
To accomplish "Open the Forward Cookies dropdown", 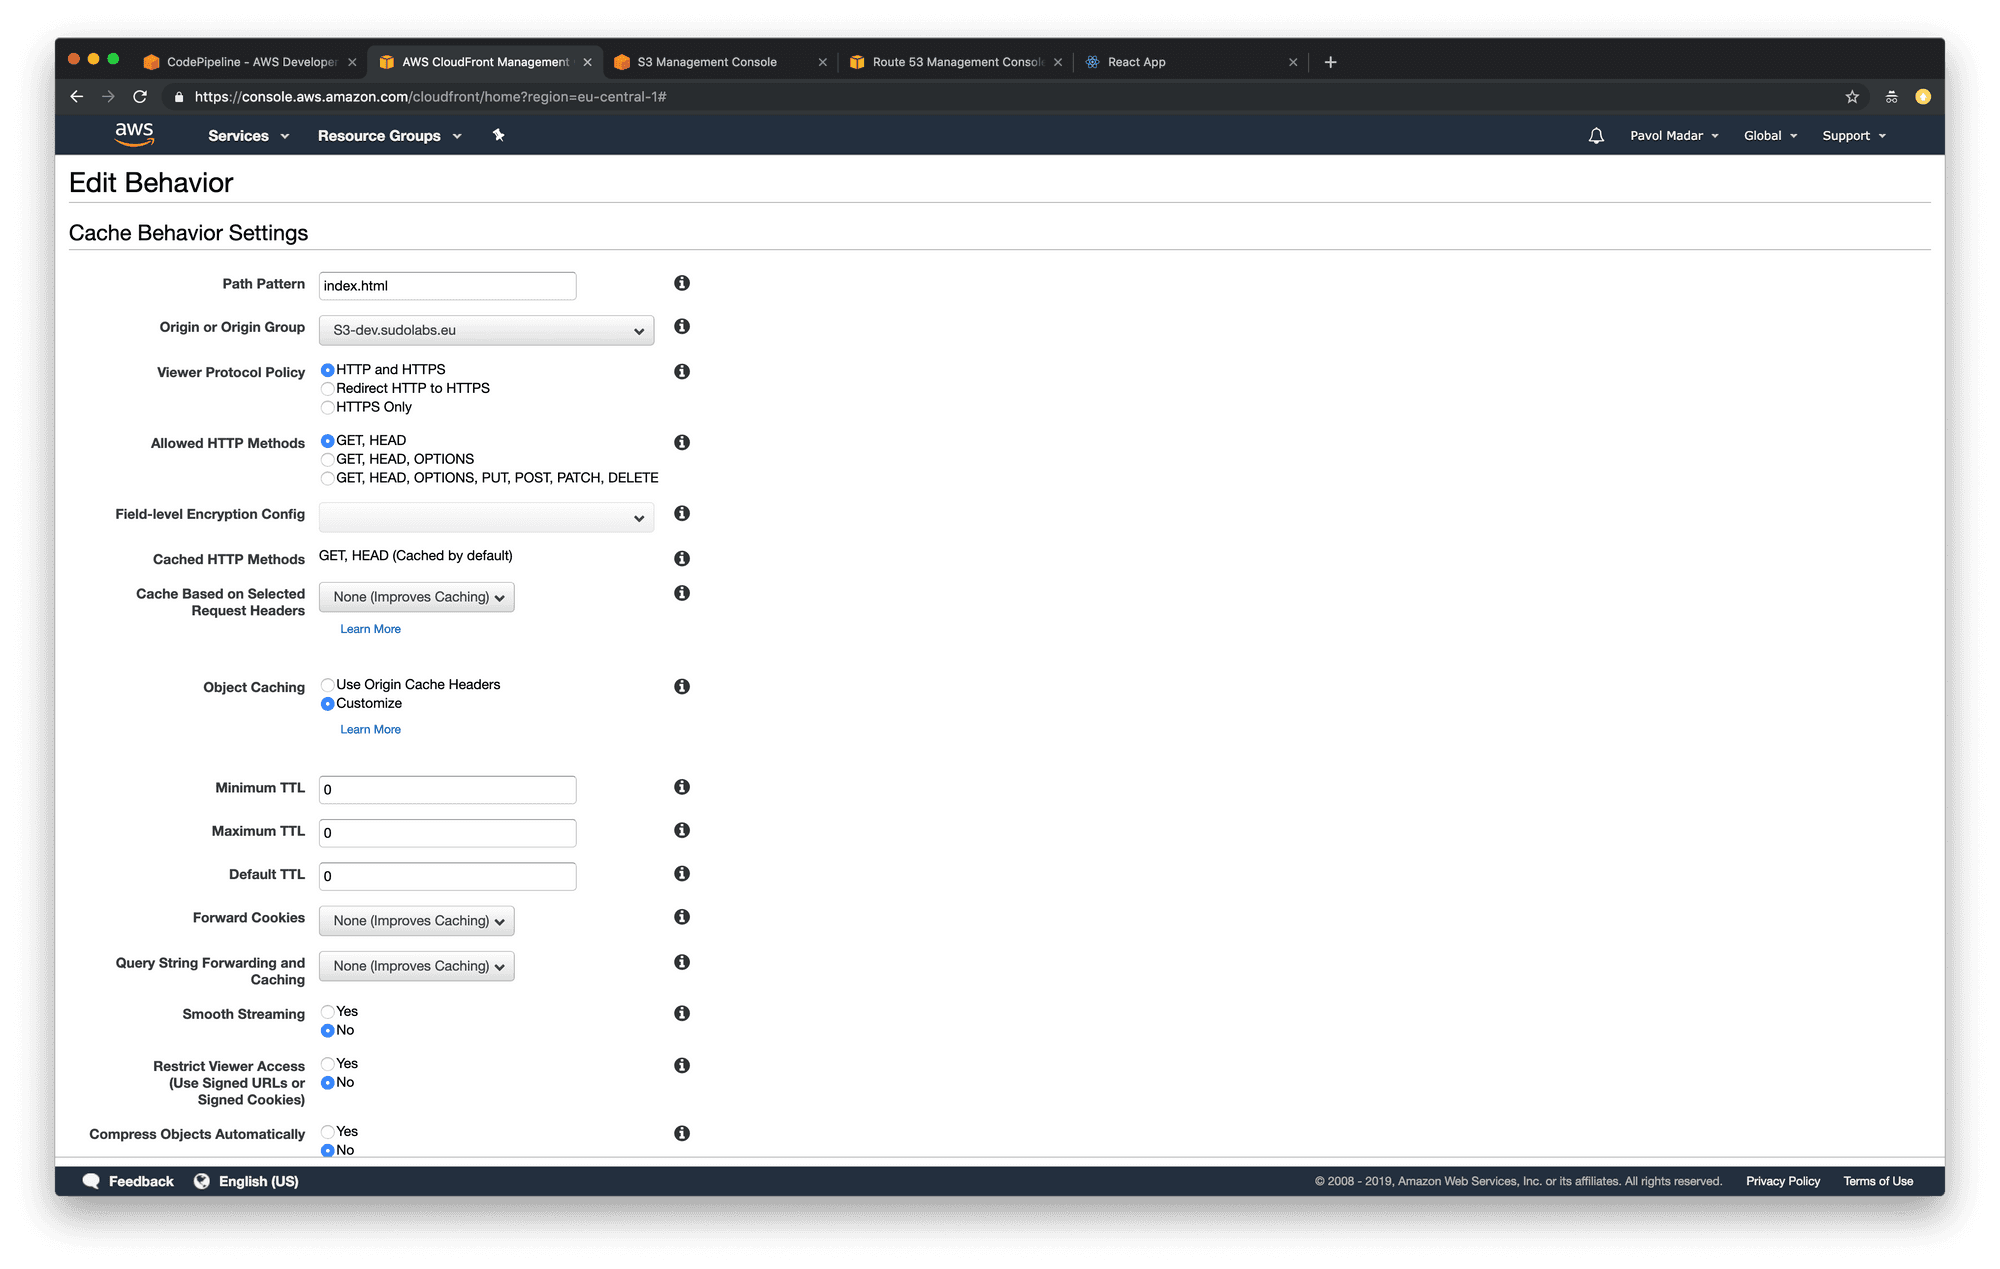I will [x=416, y=921].
